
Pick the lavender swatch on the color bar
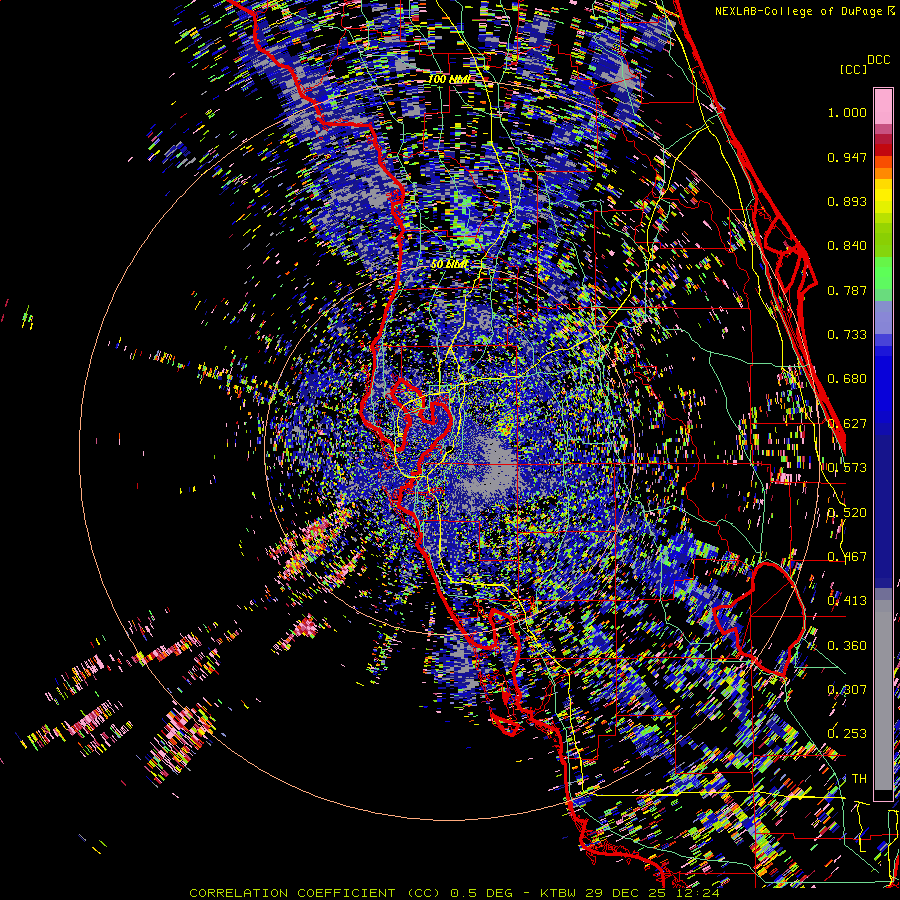coord(883,317)
